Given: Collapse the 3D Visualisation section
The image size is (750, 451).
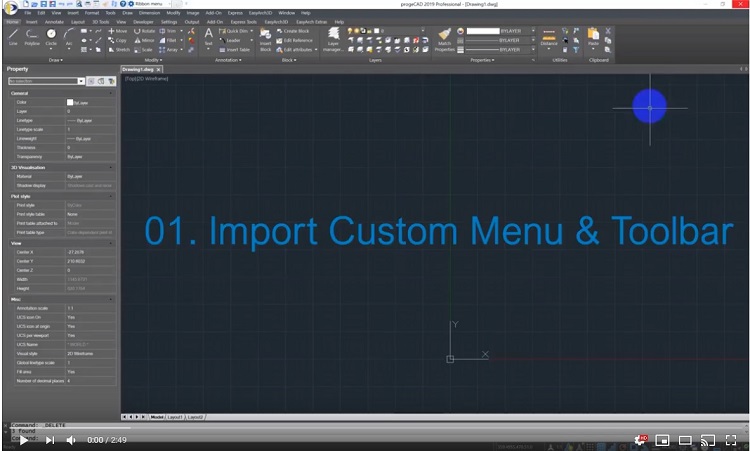Looking at the screenshot, I should point(110,167).
